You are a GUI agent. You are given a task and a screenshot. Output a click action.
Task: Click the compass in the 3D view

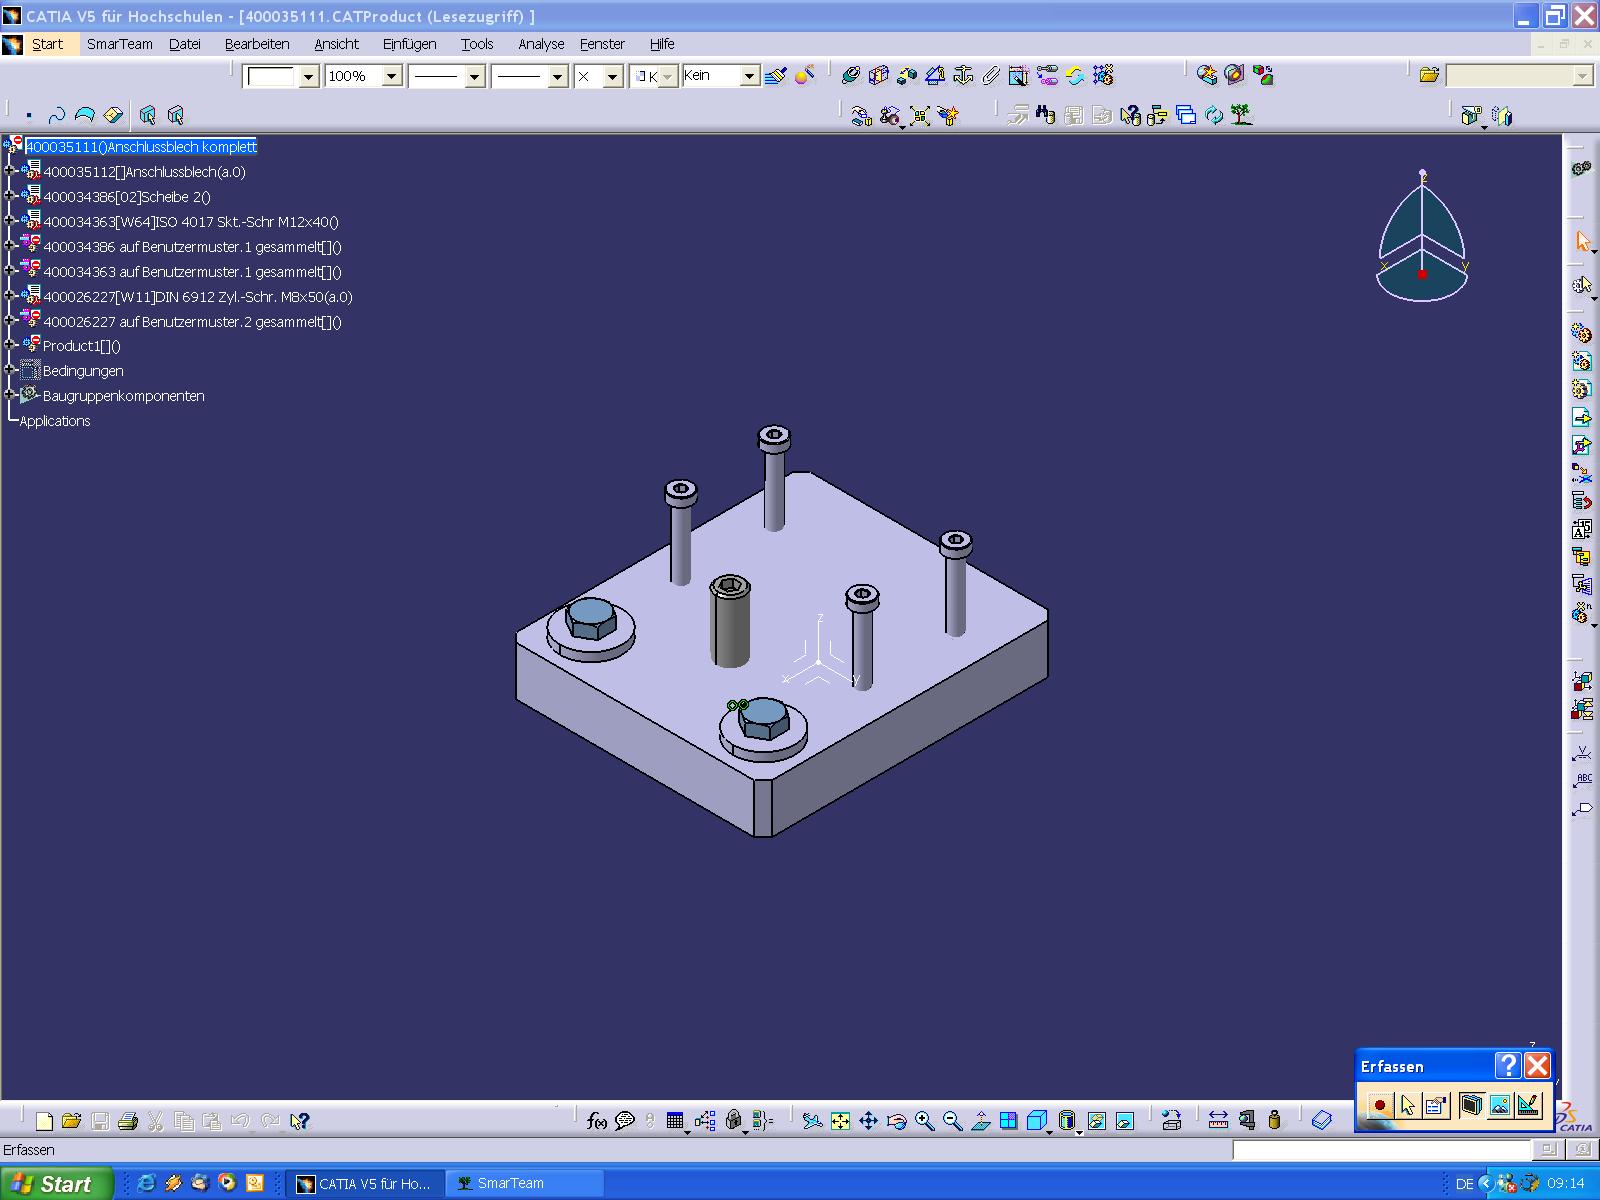click(x=1421, y=238)
